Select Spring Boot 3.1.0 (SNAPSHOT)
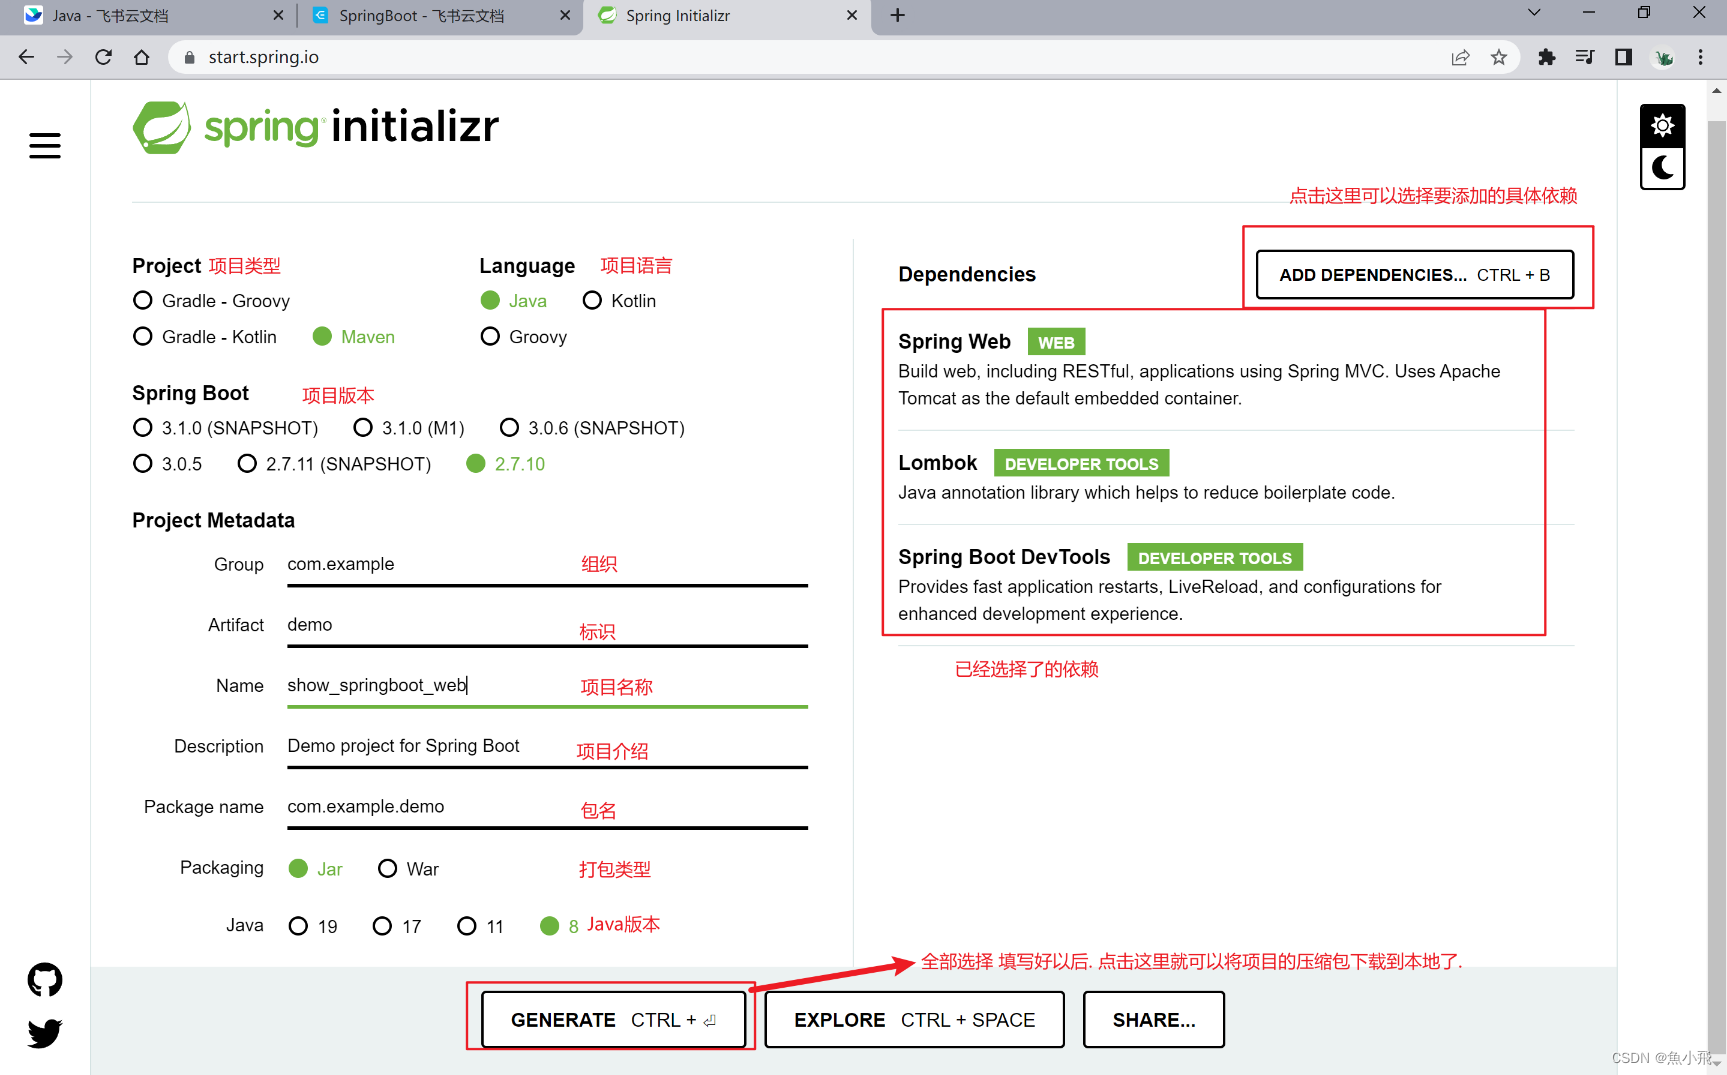 pos(226,428)
